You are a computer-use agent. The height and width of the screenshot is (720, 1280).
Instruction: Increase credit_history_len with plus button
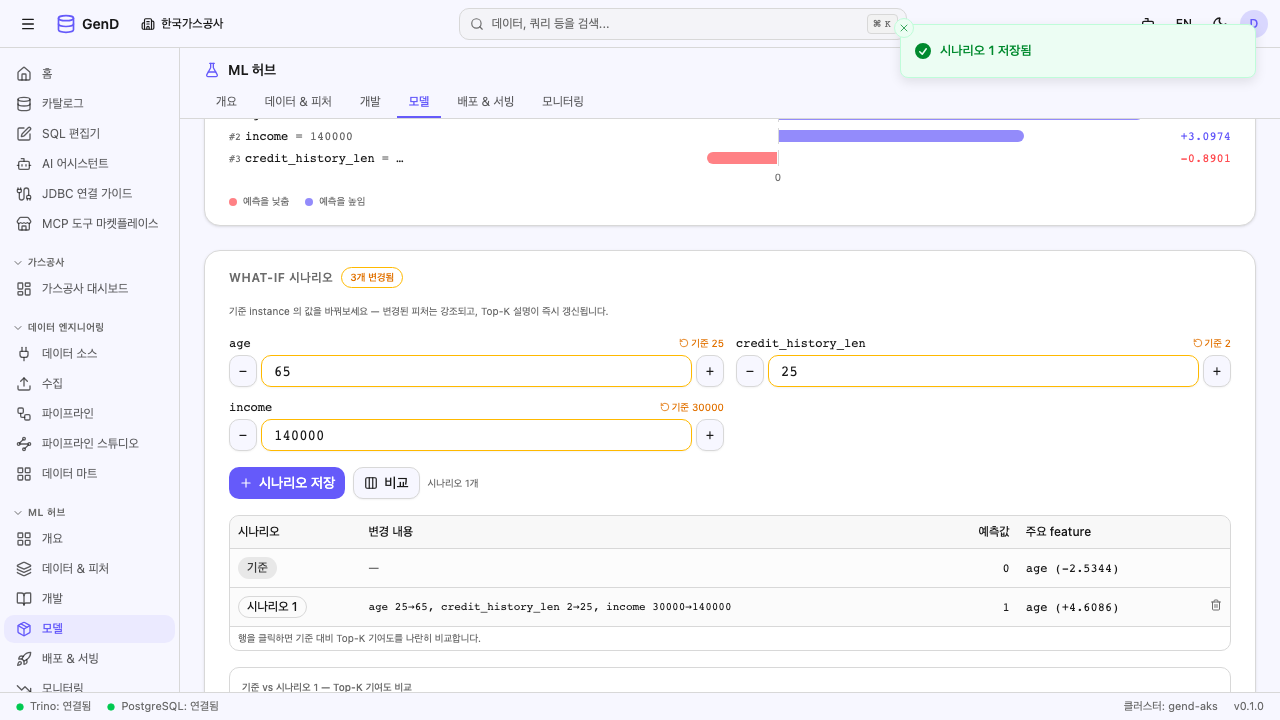tap(1217, 371)
